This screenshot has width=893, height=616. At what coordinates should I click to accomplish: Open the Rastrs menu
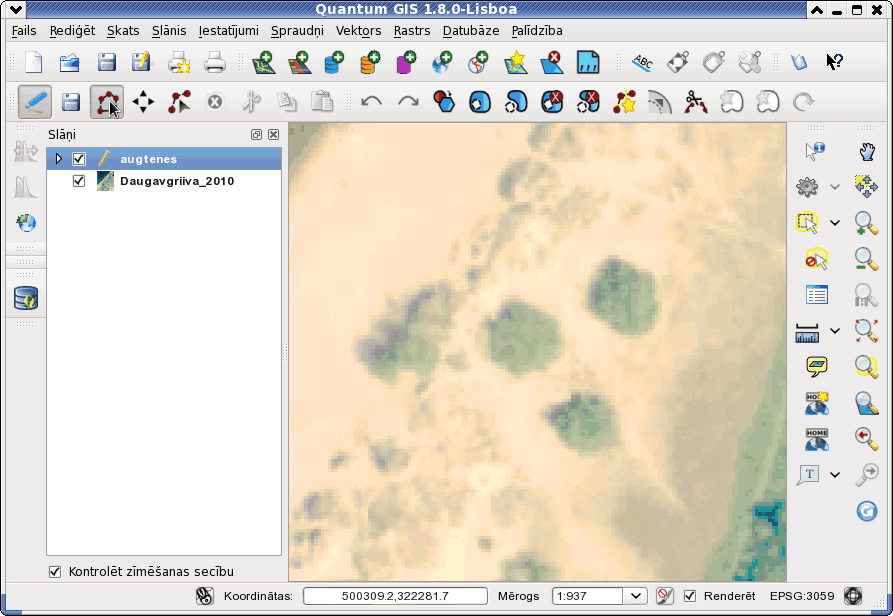[412, 31]
